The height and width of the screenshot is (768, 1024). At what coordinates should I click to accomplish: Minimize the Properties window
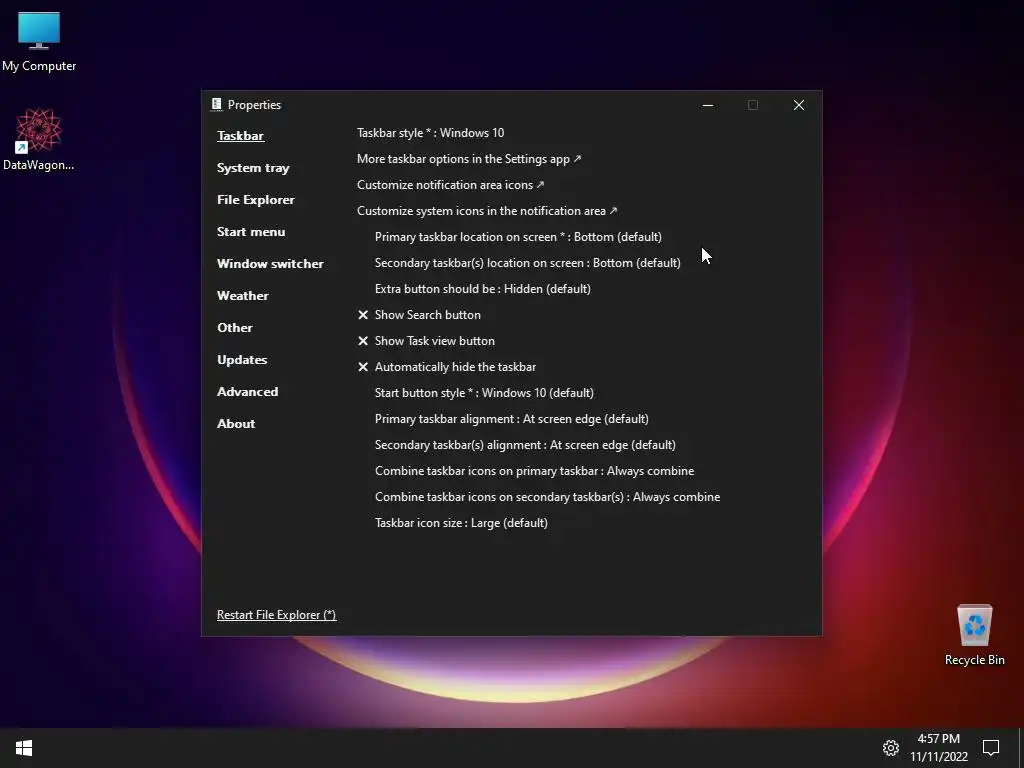708,105
